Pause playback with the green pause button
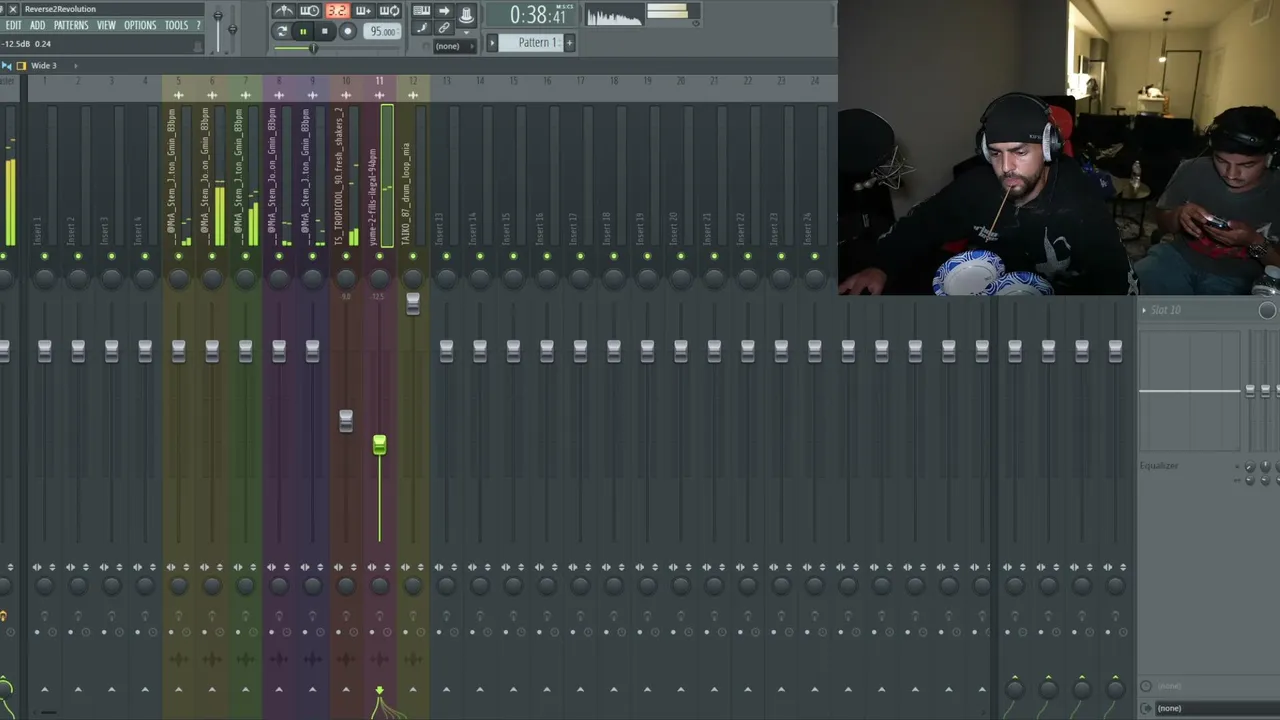Screen dimensions: 1280x720 (x=302, y=31)
